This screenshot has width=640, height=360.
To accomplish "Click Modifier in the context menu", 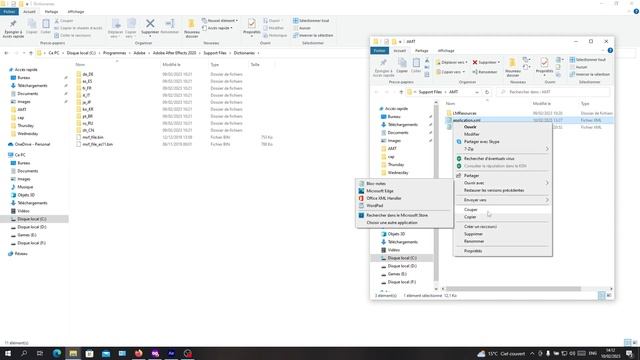I will pos(503,134).
